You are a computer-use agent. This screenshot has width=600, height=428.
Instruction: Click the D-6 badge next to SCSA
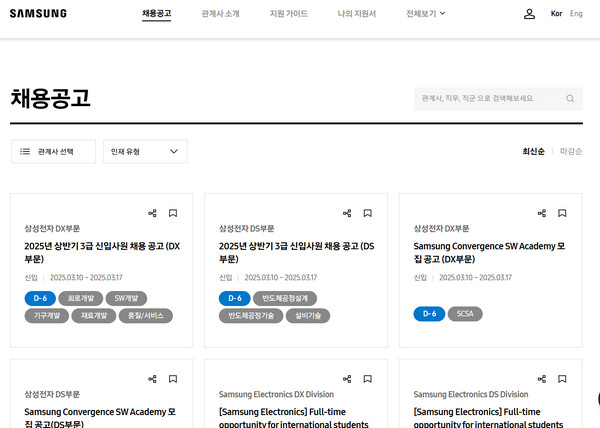429,314
